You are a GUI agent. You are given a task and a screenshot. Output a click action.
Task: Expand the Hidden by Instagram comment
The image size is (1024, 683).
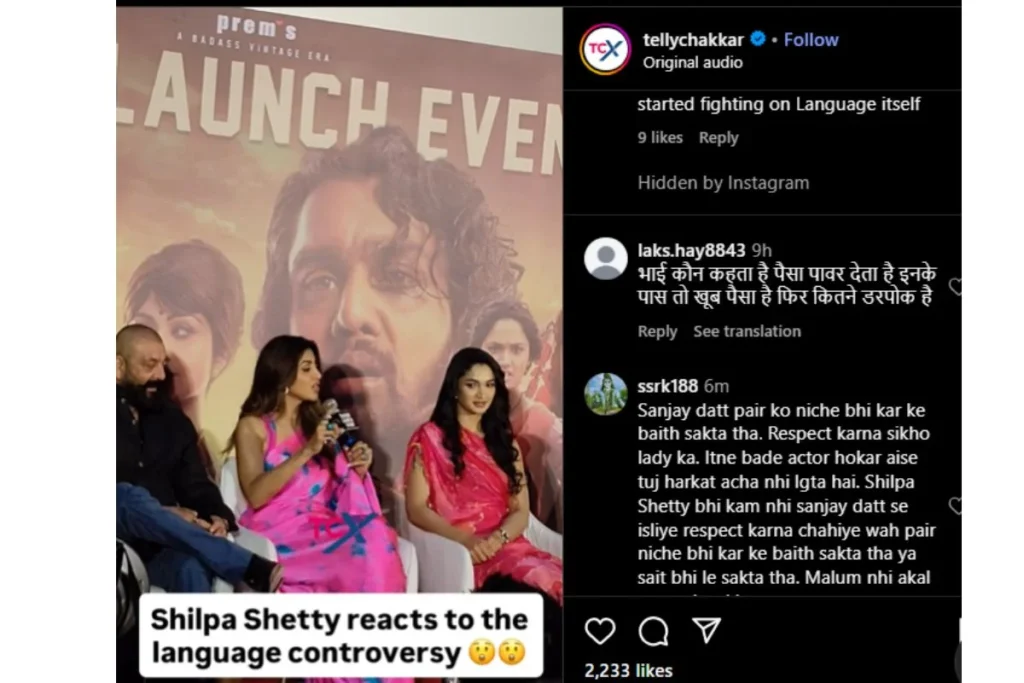[723, 183]
